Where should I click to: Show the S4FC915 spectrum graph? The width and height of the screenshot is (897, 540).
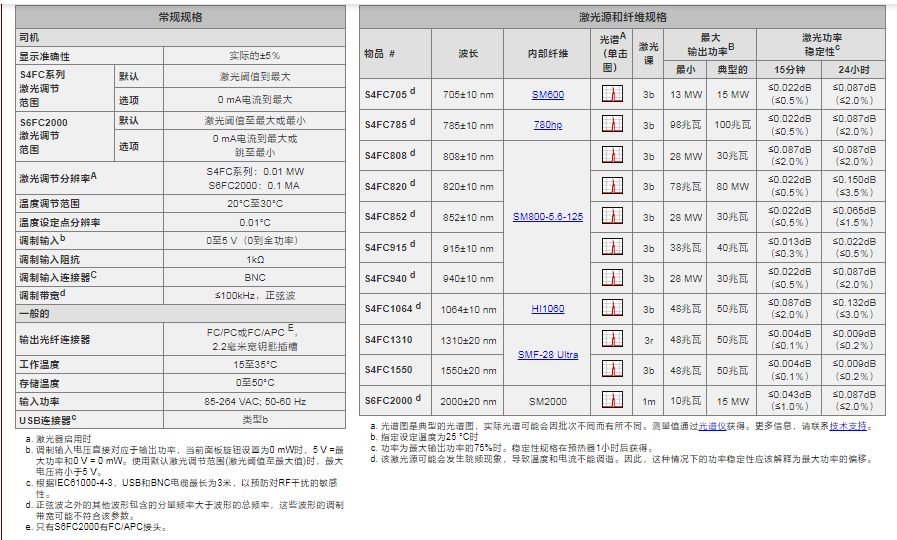612,247
